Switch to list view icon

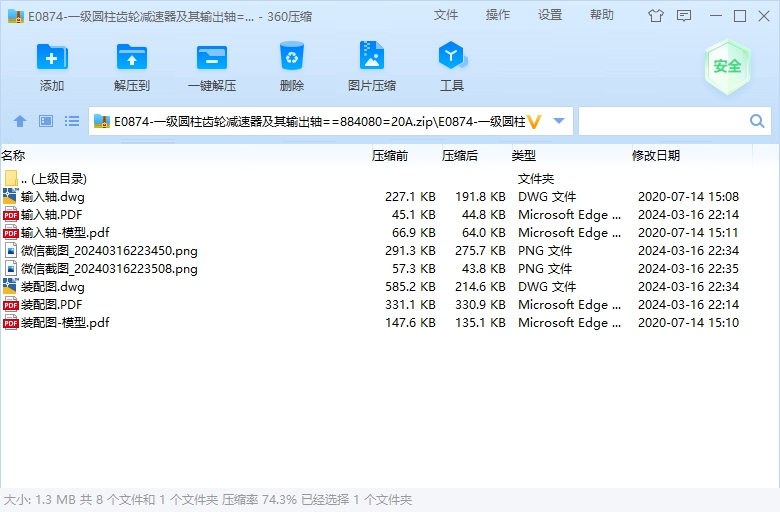[72, 121]
